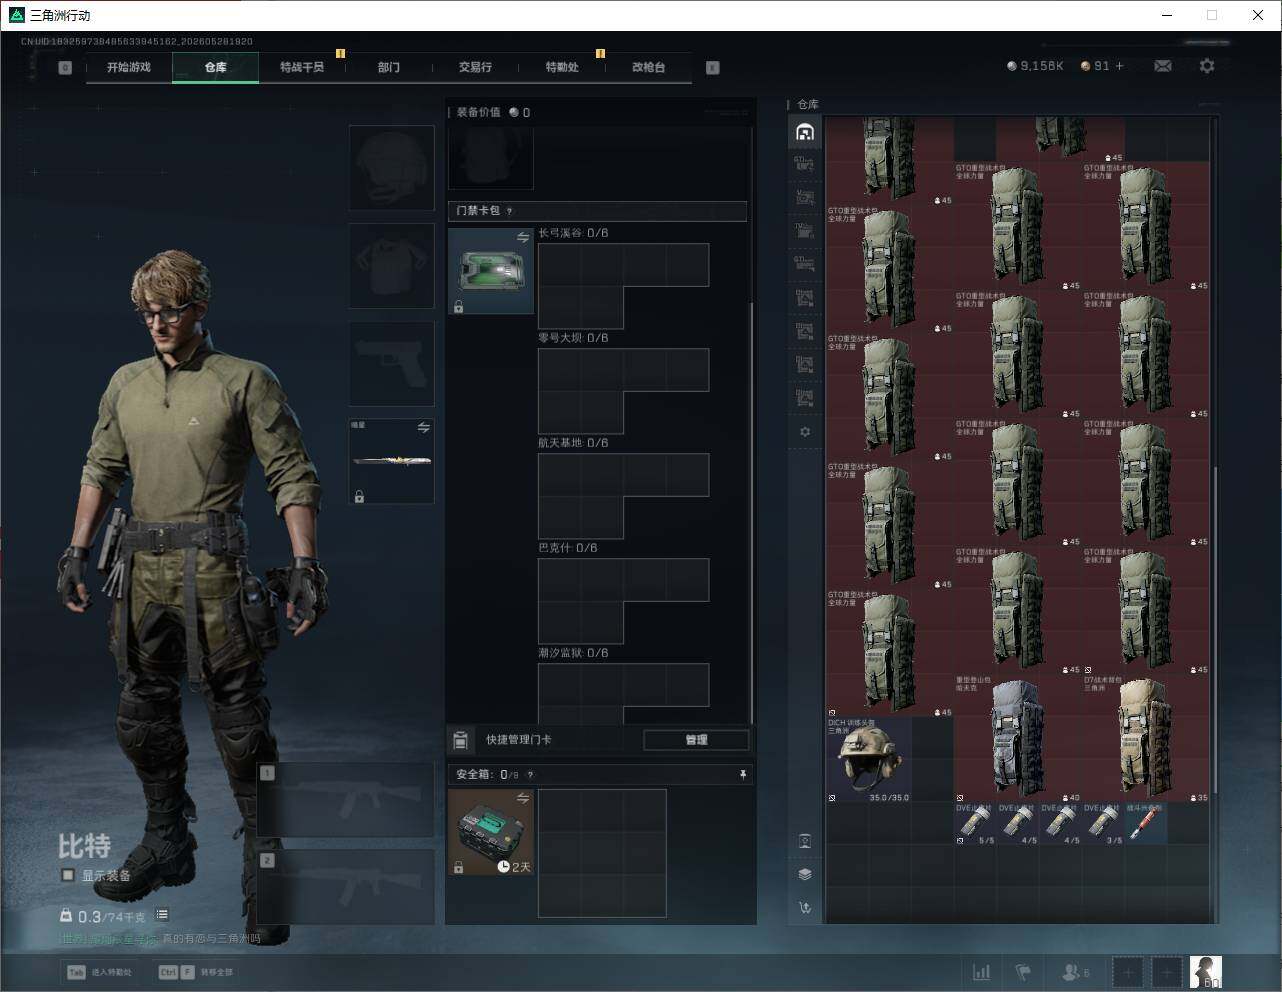Image resolution: width=1282 pixels, height=992 pixels.
Task: Swap the keycard pack using arrows icon
Action: point(523,237)
